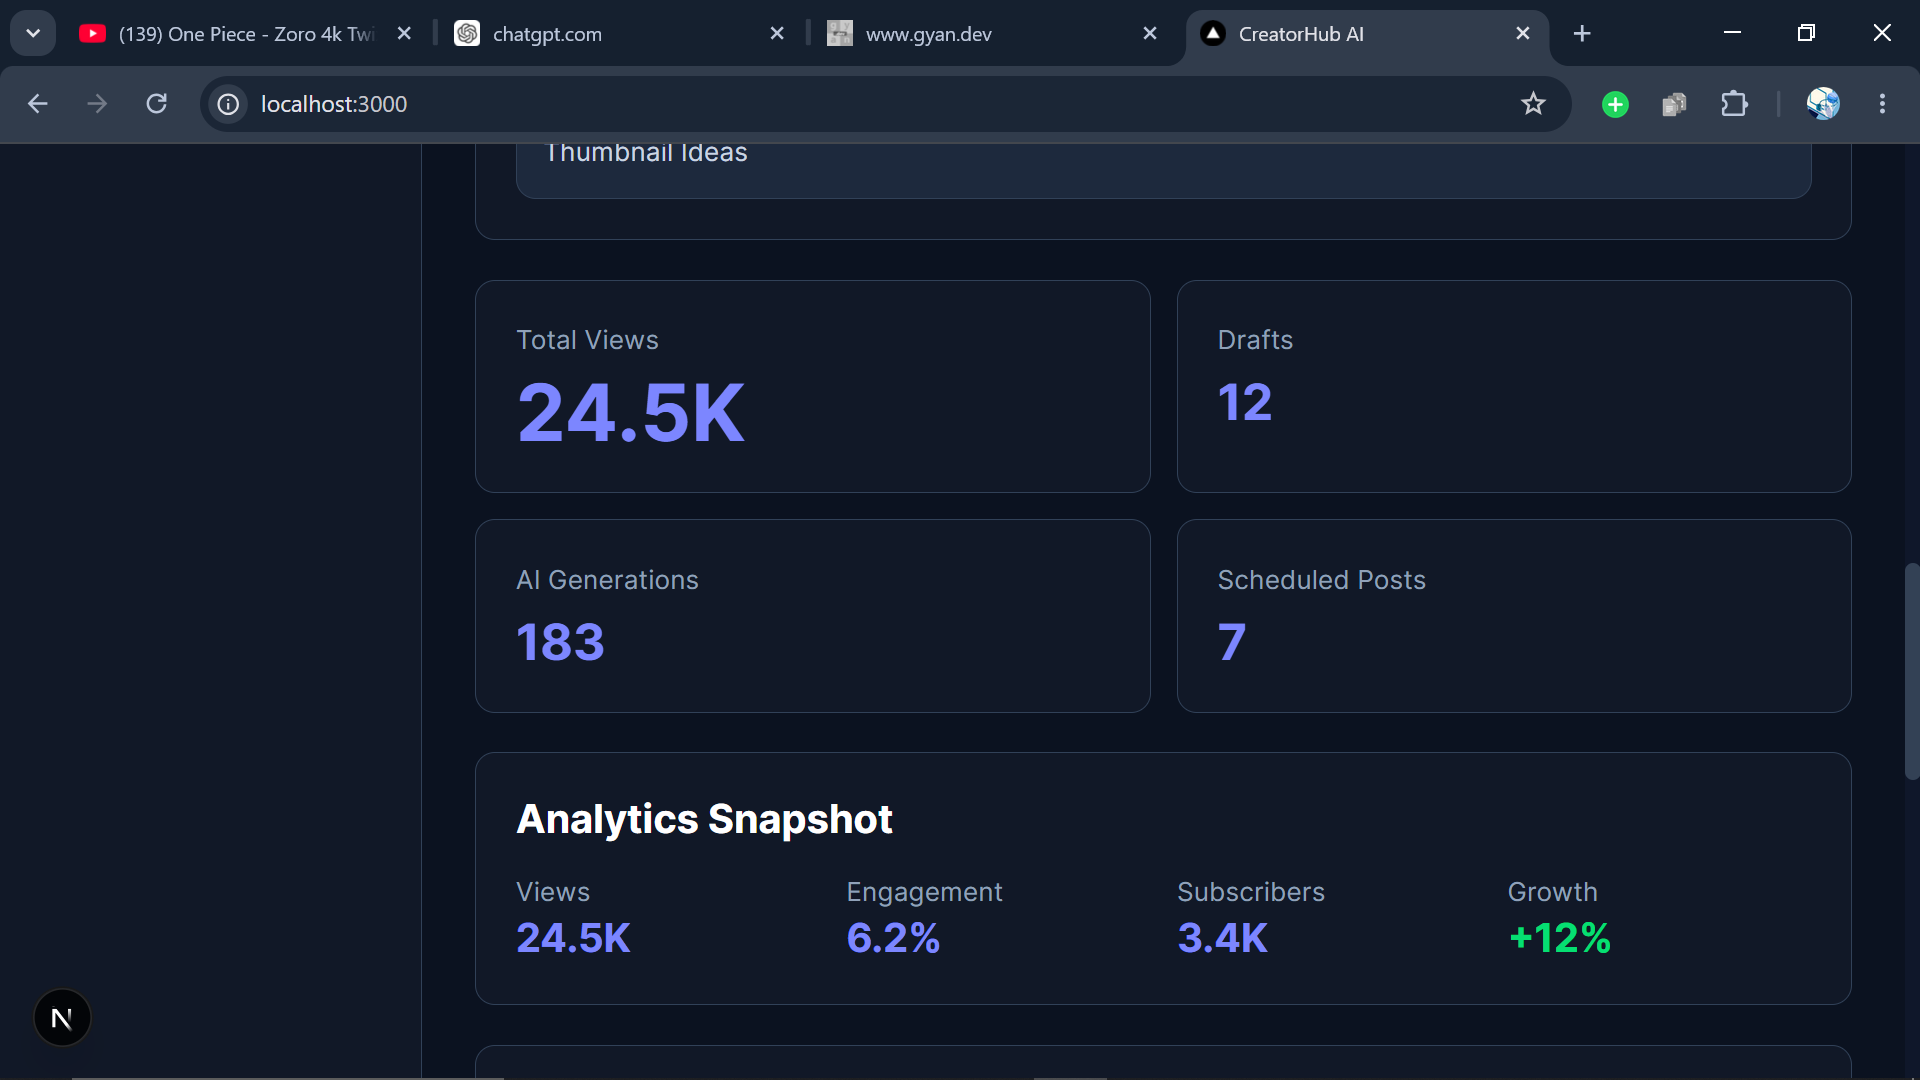Click the Scheduled Posts label

(1321, 580)
